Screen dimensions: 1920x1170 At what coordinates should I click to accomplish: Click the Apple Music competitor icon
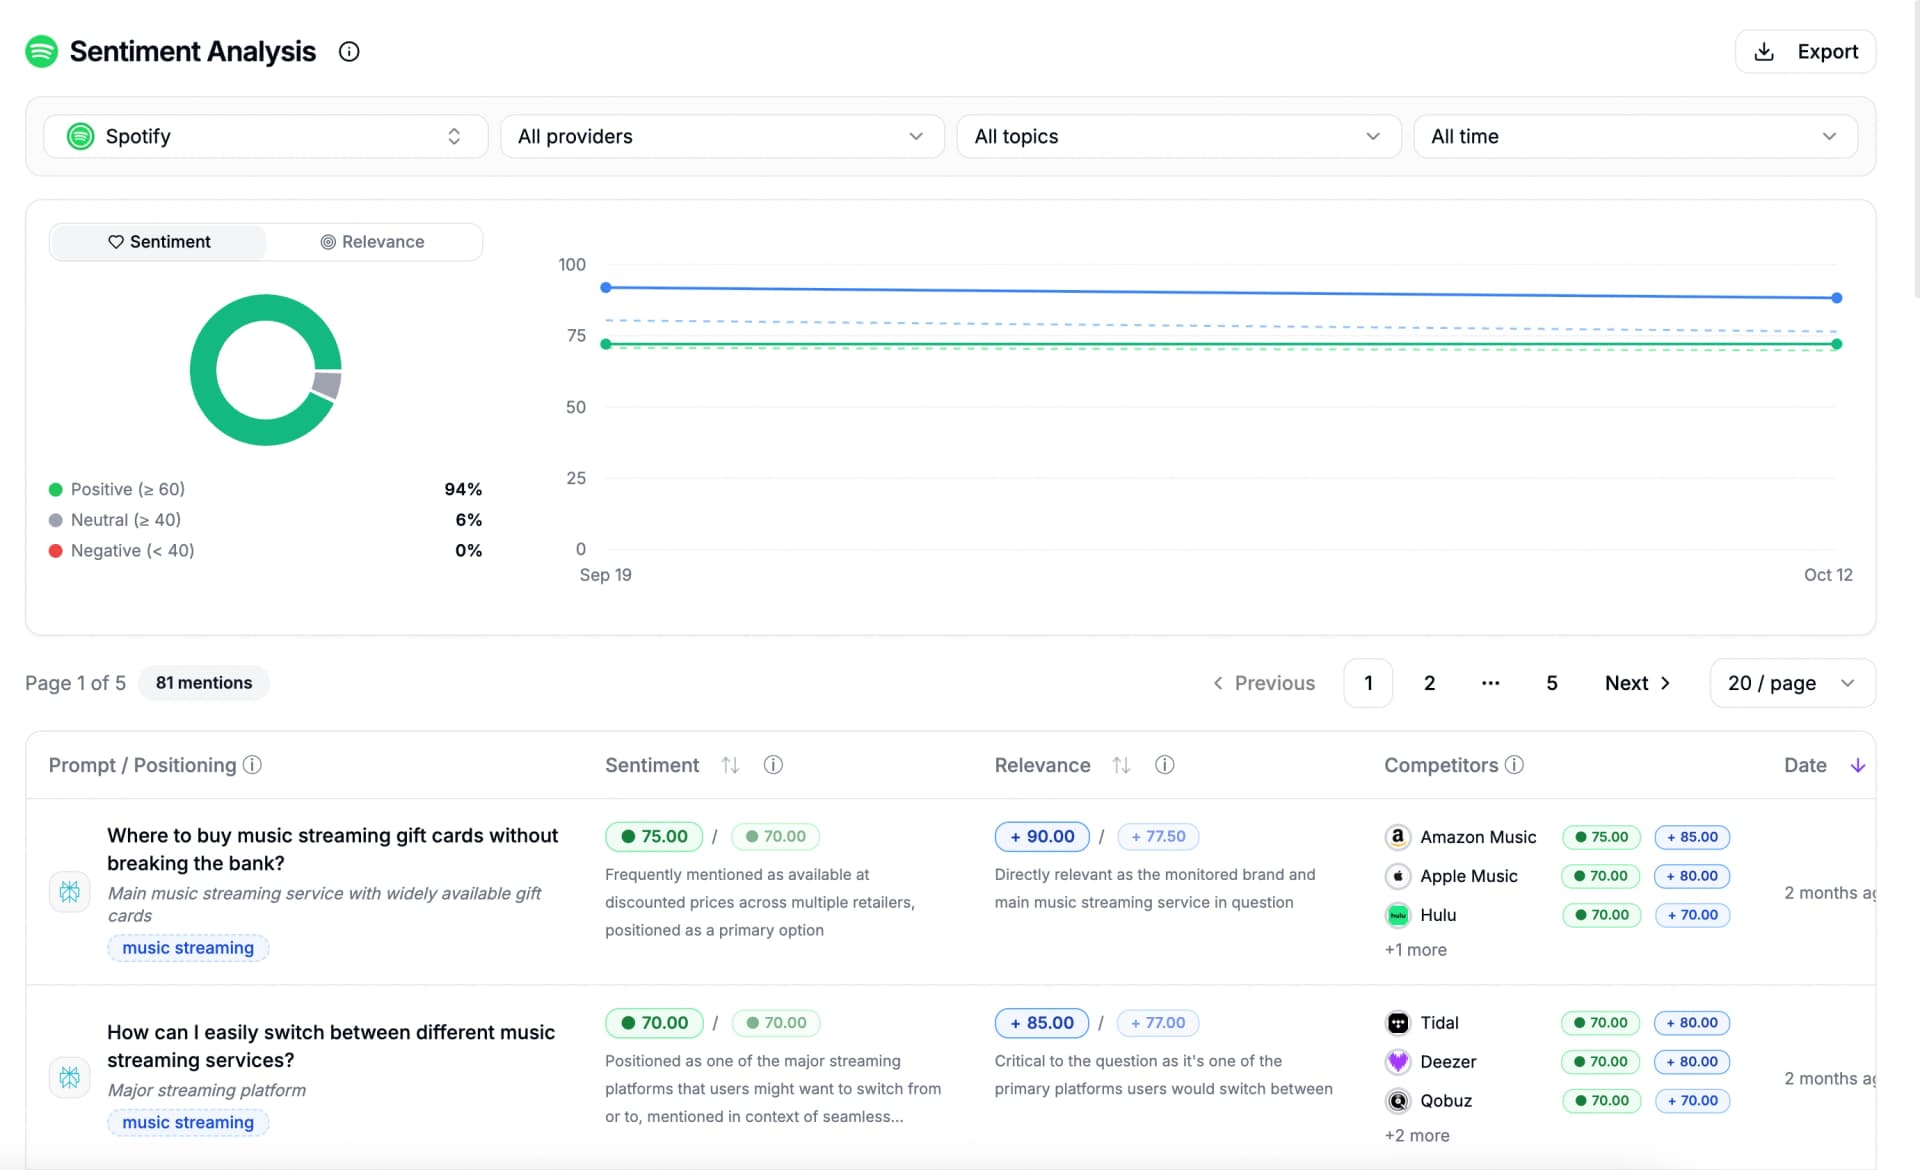[x=1398, y=876]
